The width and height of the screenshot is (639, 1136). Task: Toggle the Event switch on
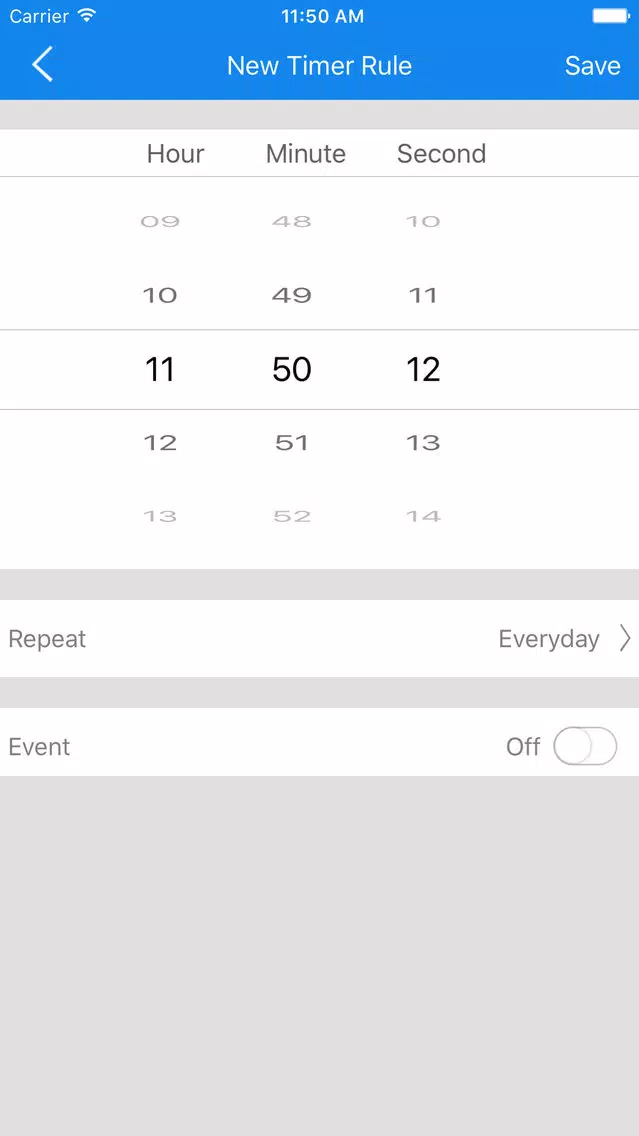585,746
